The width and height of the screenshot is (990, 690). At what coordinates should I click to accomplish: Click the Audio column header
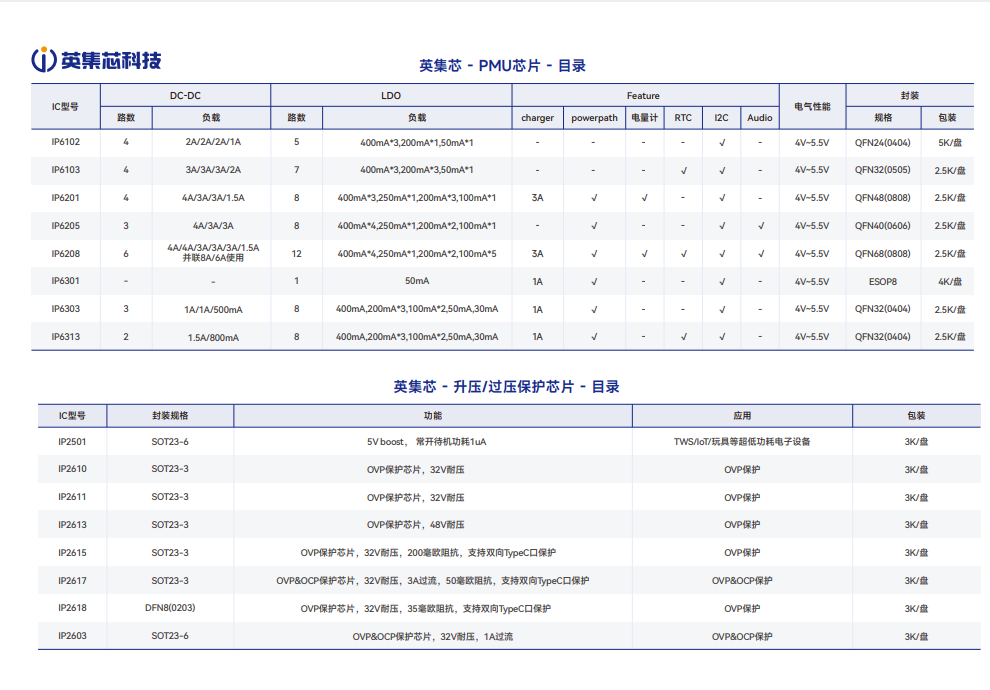(x=760, y=117)
